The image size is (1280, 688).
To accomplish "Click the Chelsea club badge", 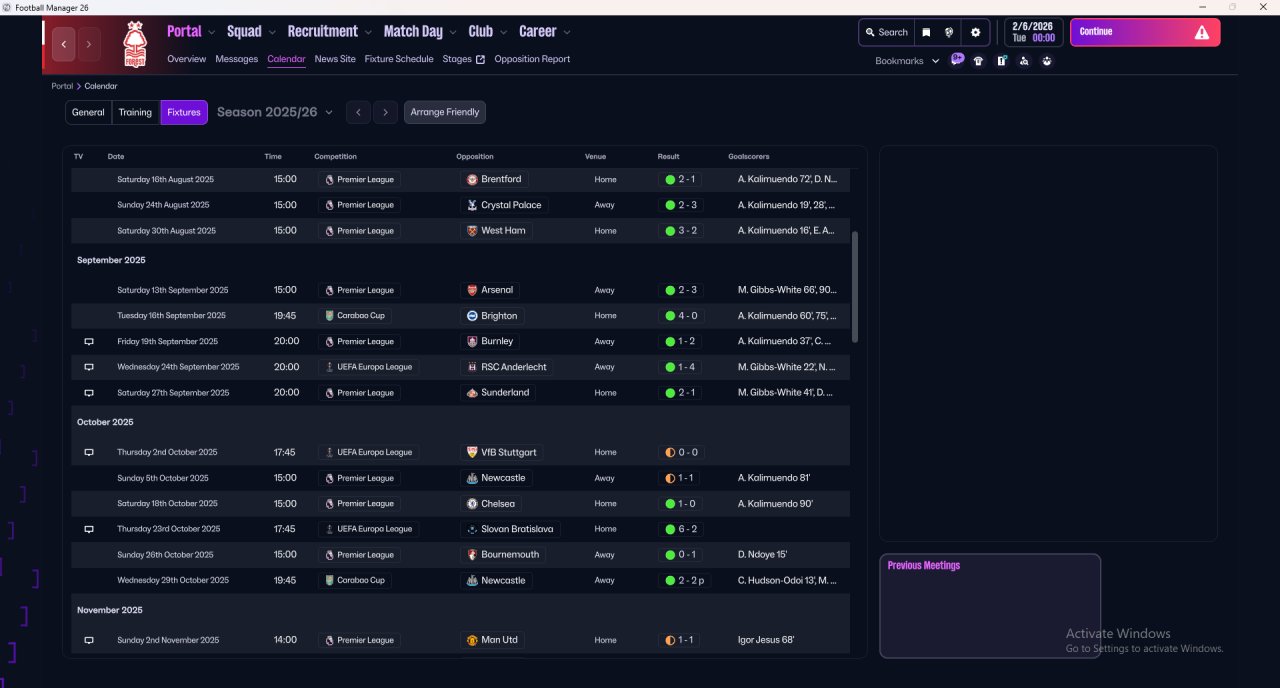I will 472,504.
